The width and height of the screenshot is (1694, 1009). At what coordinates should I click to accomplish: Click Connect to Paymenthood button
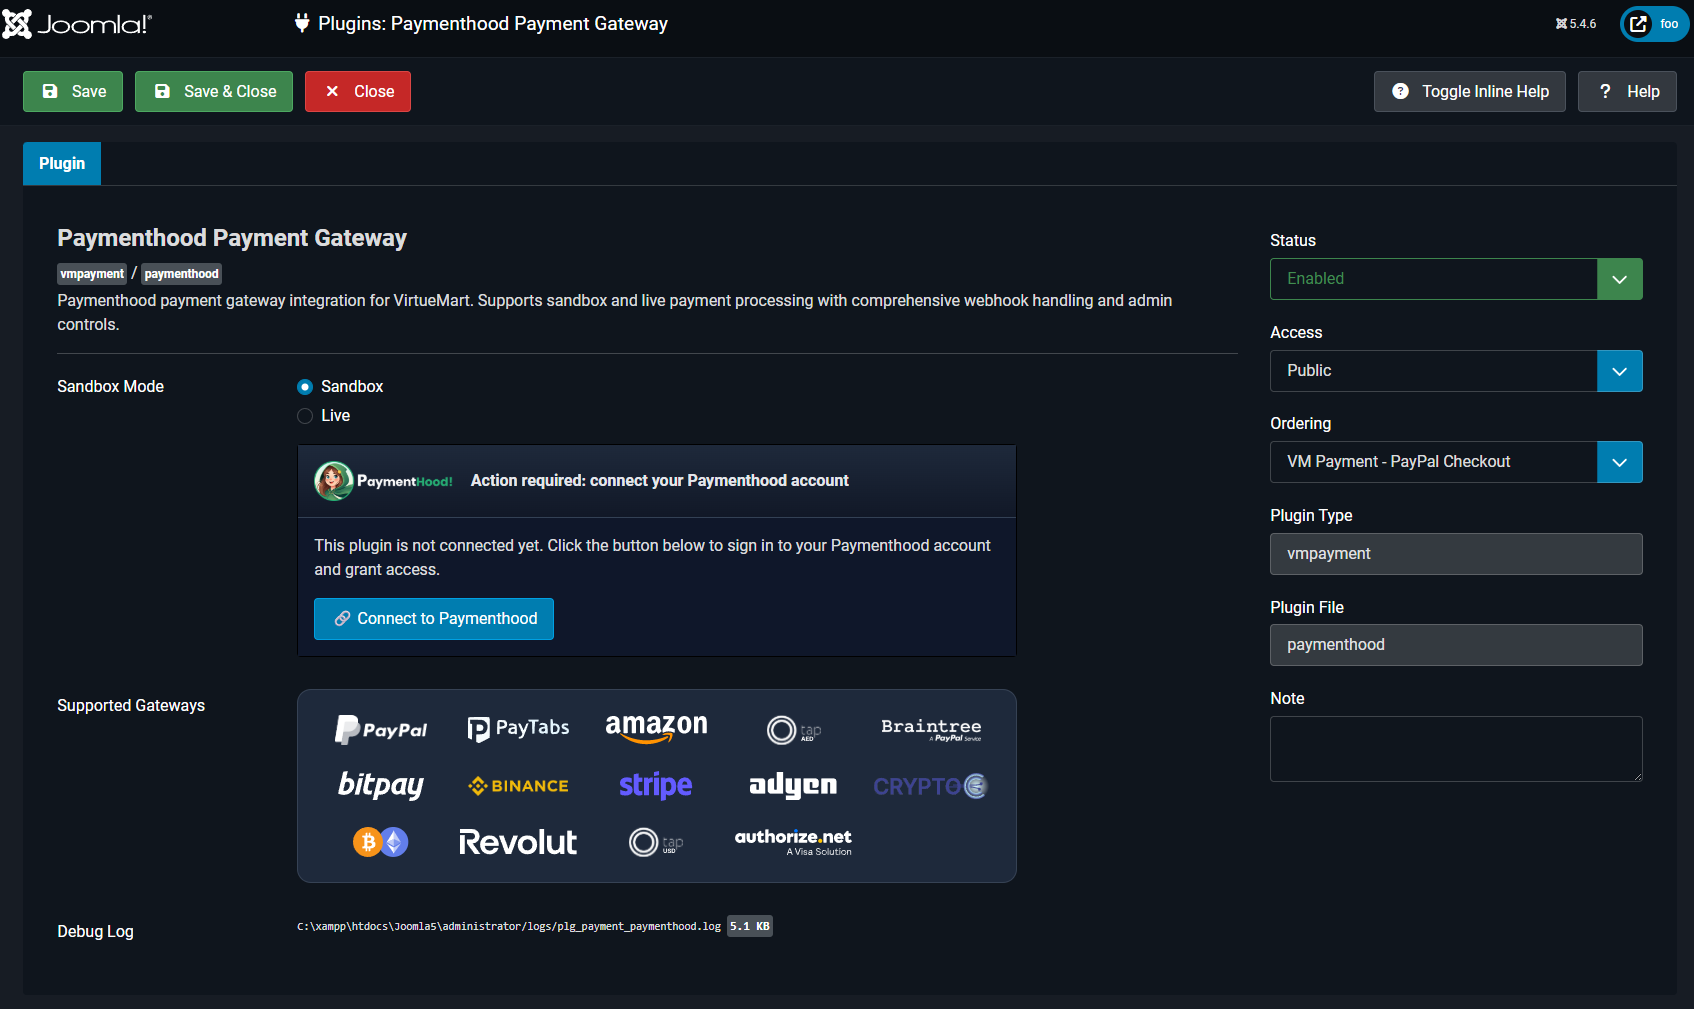[x=434, y=619]
